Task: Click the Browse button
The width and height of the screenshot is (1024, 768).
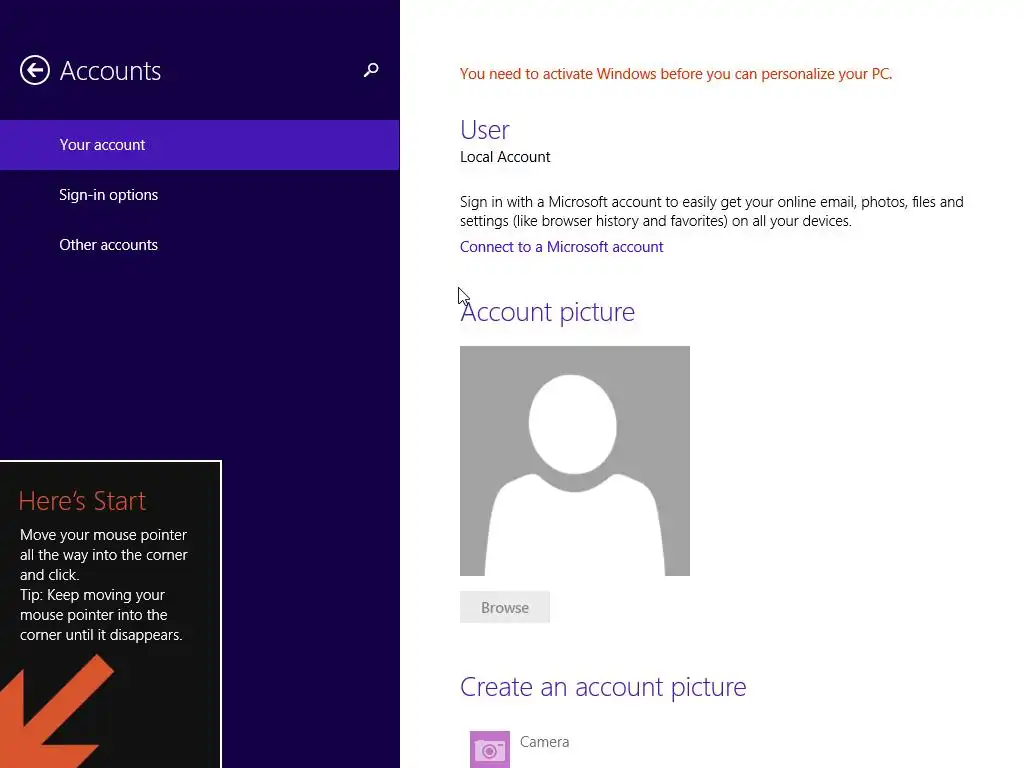Action: tap(505, 607)
